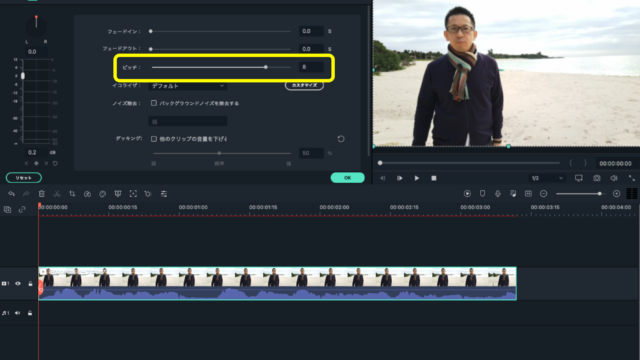The width and height of the screenshot is (640, 360).
Task: Open the audio mixer icon
Action: (x=513, y=193)
